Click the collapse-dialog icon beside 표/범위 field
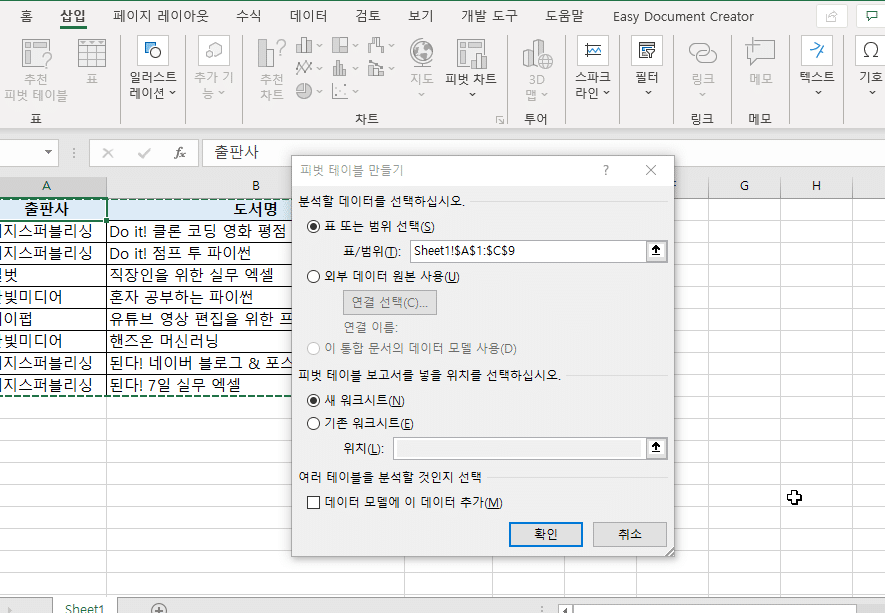 click(x=656, y=252)
